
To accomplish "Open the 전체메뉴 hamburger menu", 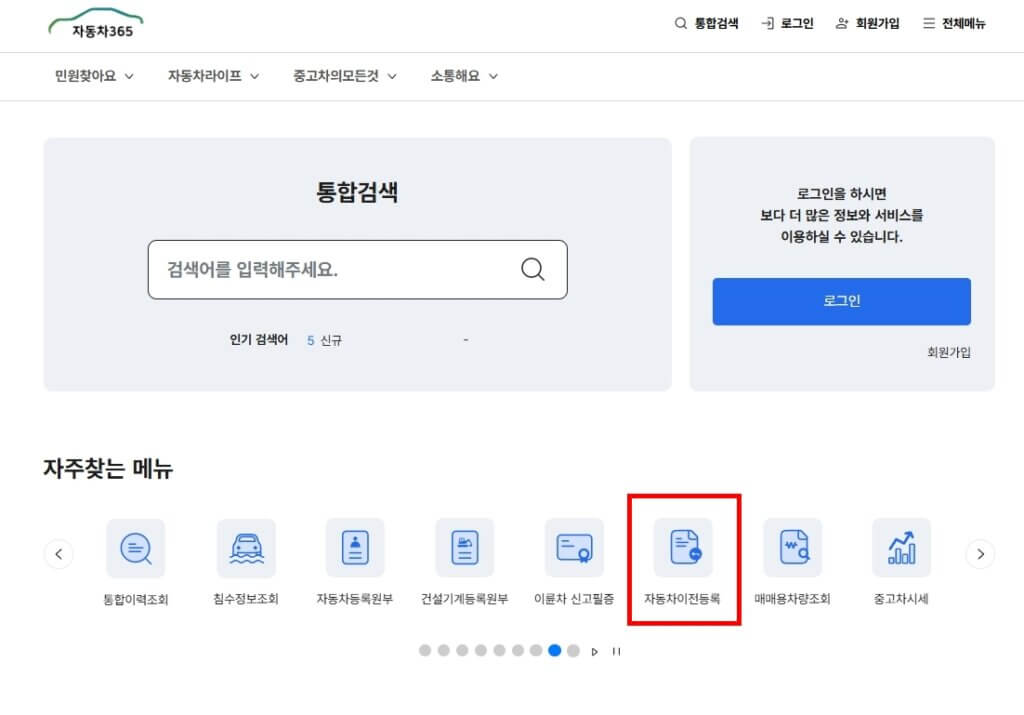I will point(954,23).
